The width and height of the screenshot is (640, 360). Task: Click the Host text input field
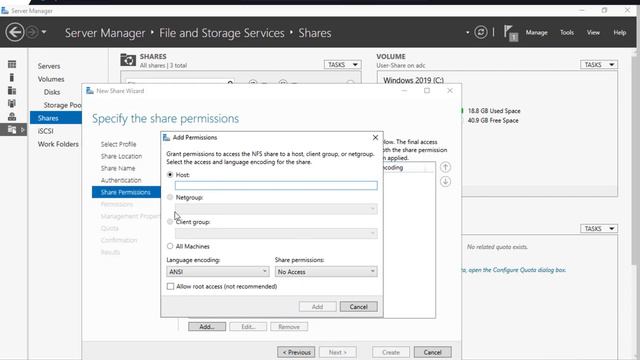coord(276,185)
